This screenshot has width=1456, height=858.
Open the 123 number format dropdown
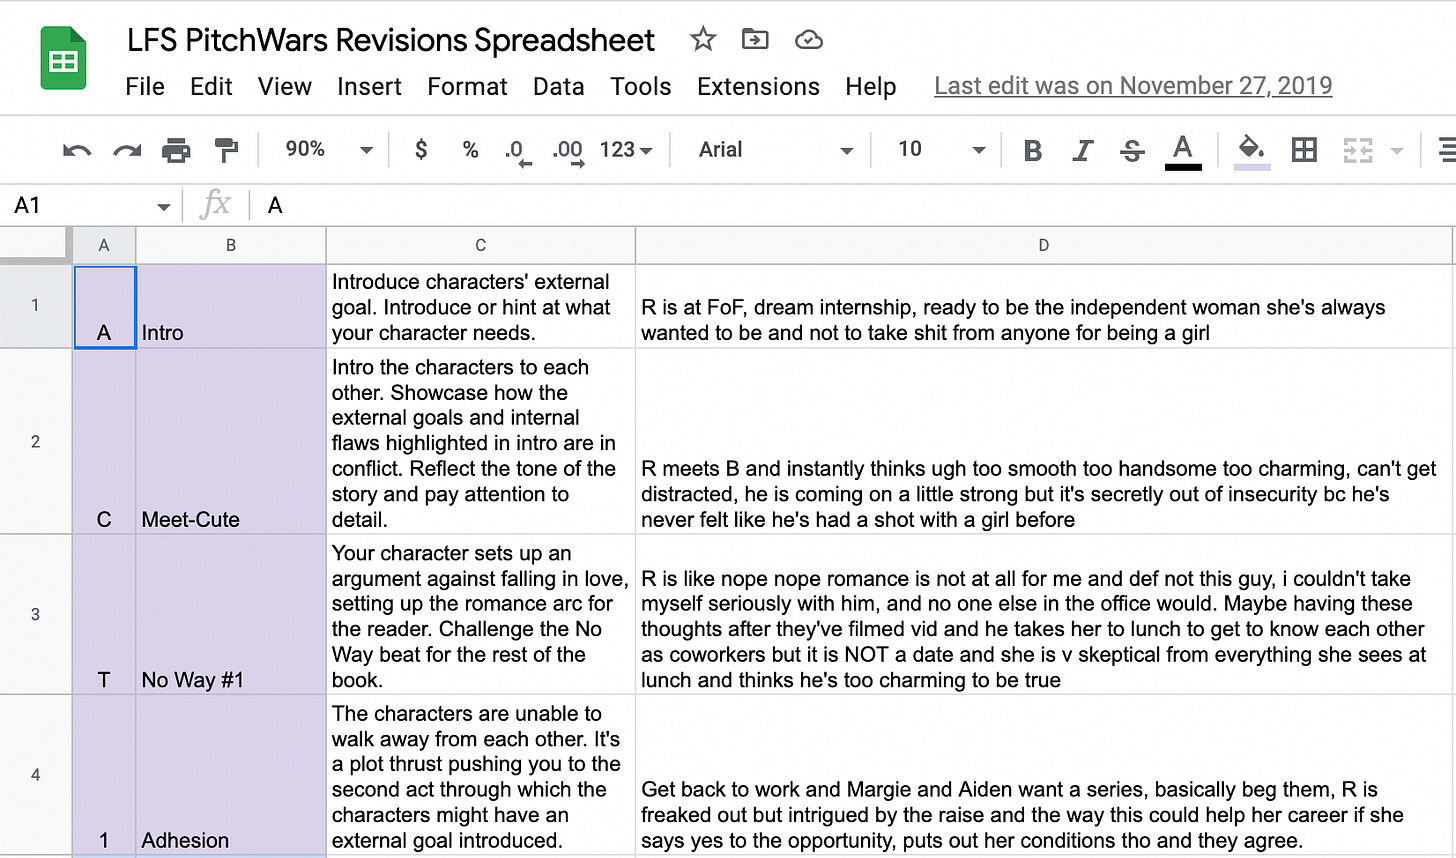pos(626,150)
